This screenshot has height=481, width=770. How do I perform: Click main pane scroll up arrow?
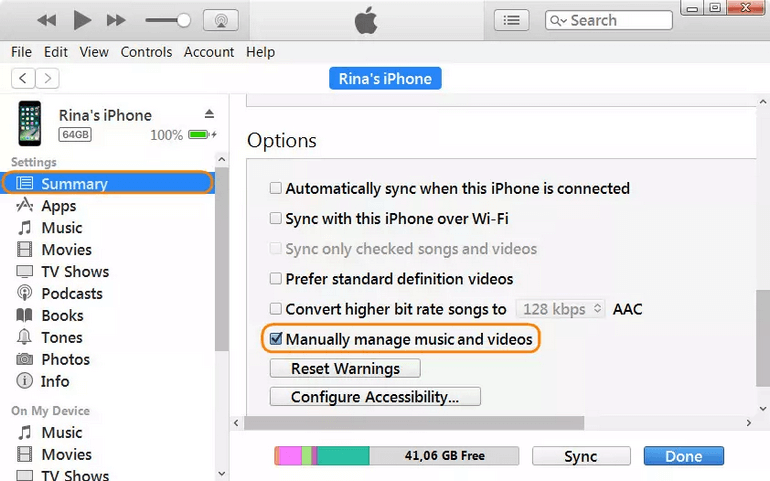pos(763,102)
